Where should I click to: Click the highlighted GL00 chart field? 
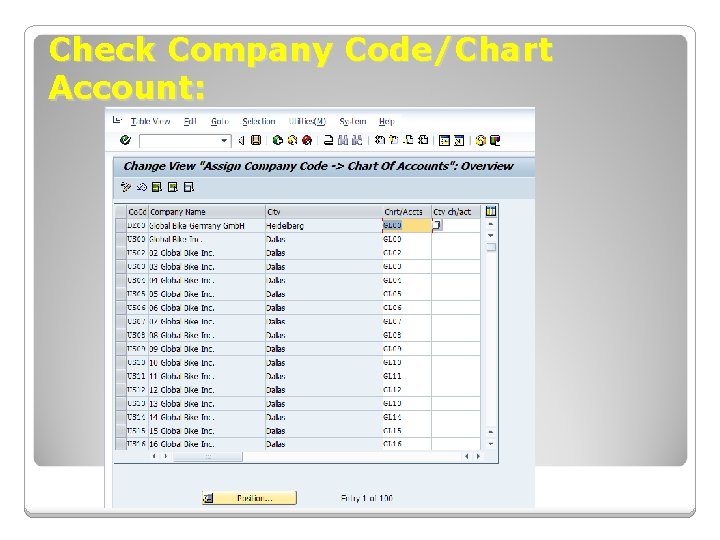[407, 225]
